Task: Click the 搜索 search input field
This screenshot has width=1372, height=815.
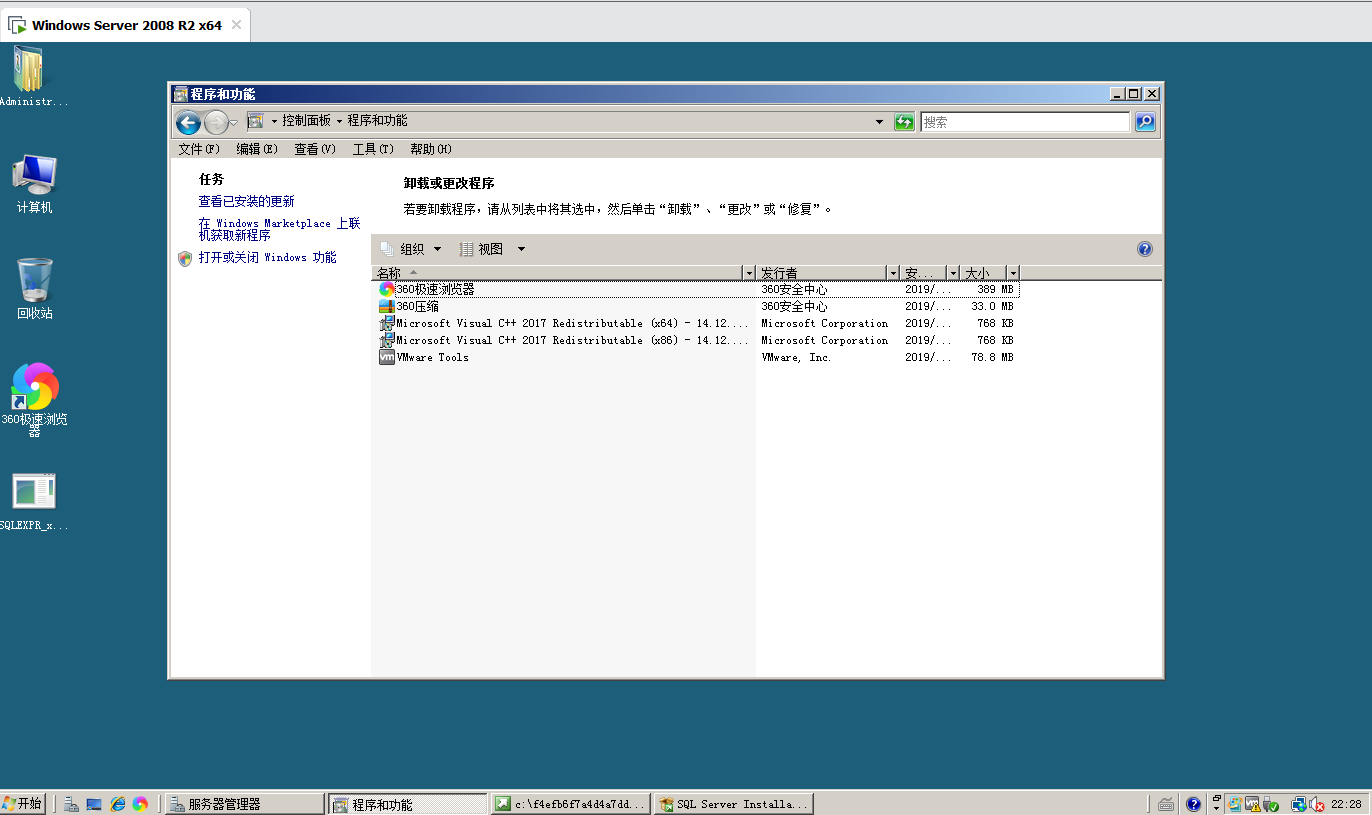Action: click(1025, 122)
